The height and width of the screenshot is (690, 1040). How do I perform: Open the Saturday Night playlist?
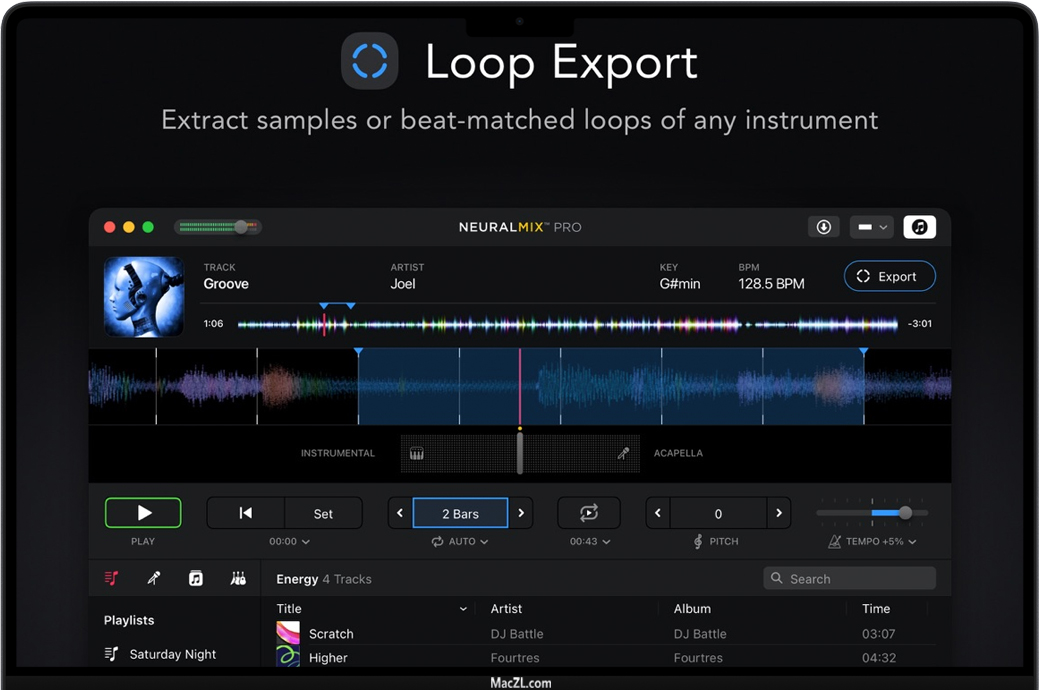pos(172,654)
